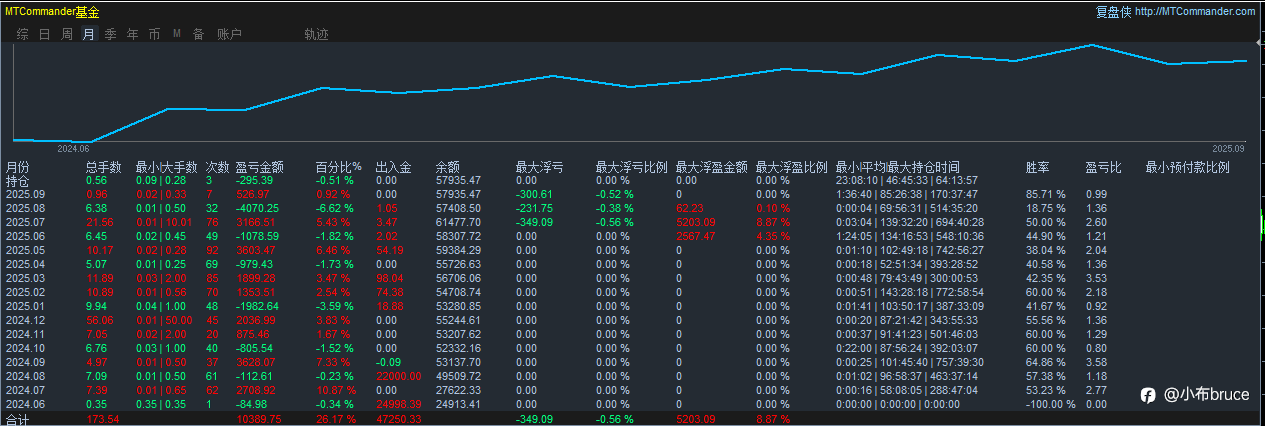
Task: Open the 备 notes tab
Action: [198, 34]
